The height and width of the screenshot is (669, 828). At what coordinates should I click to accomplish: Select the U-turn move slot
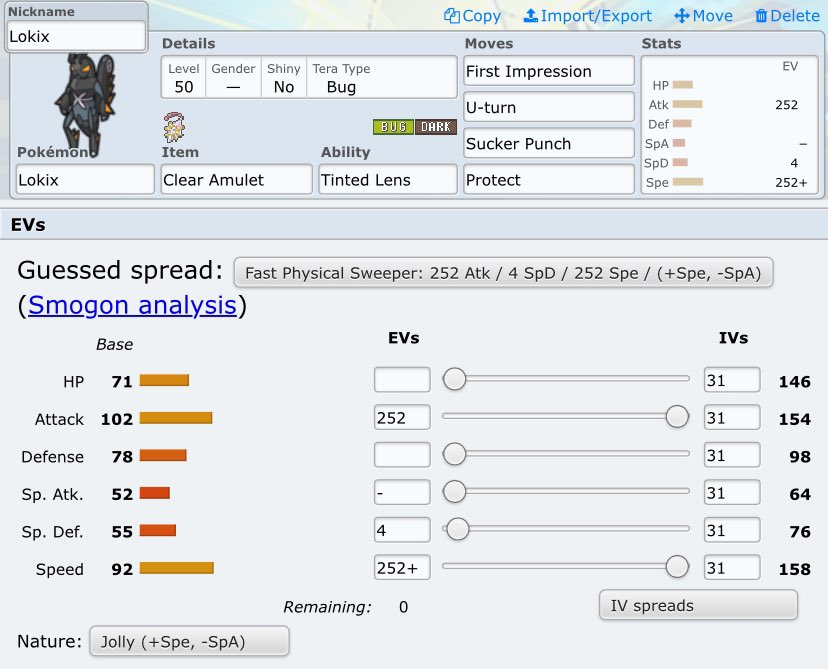(549, 107)
